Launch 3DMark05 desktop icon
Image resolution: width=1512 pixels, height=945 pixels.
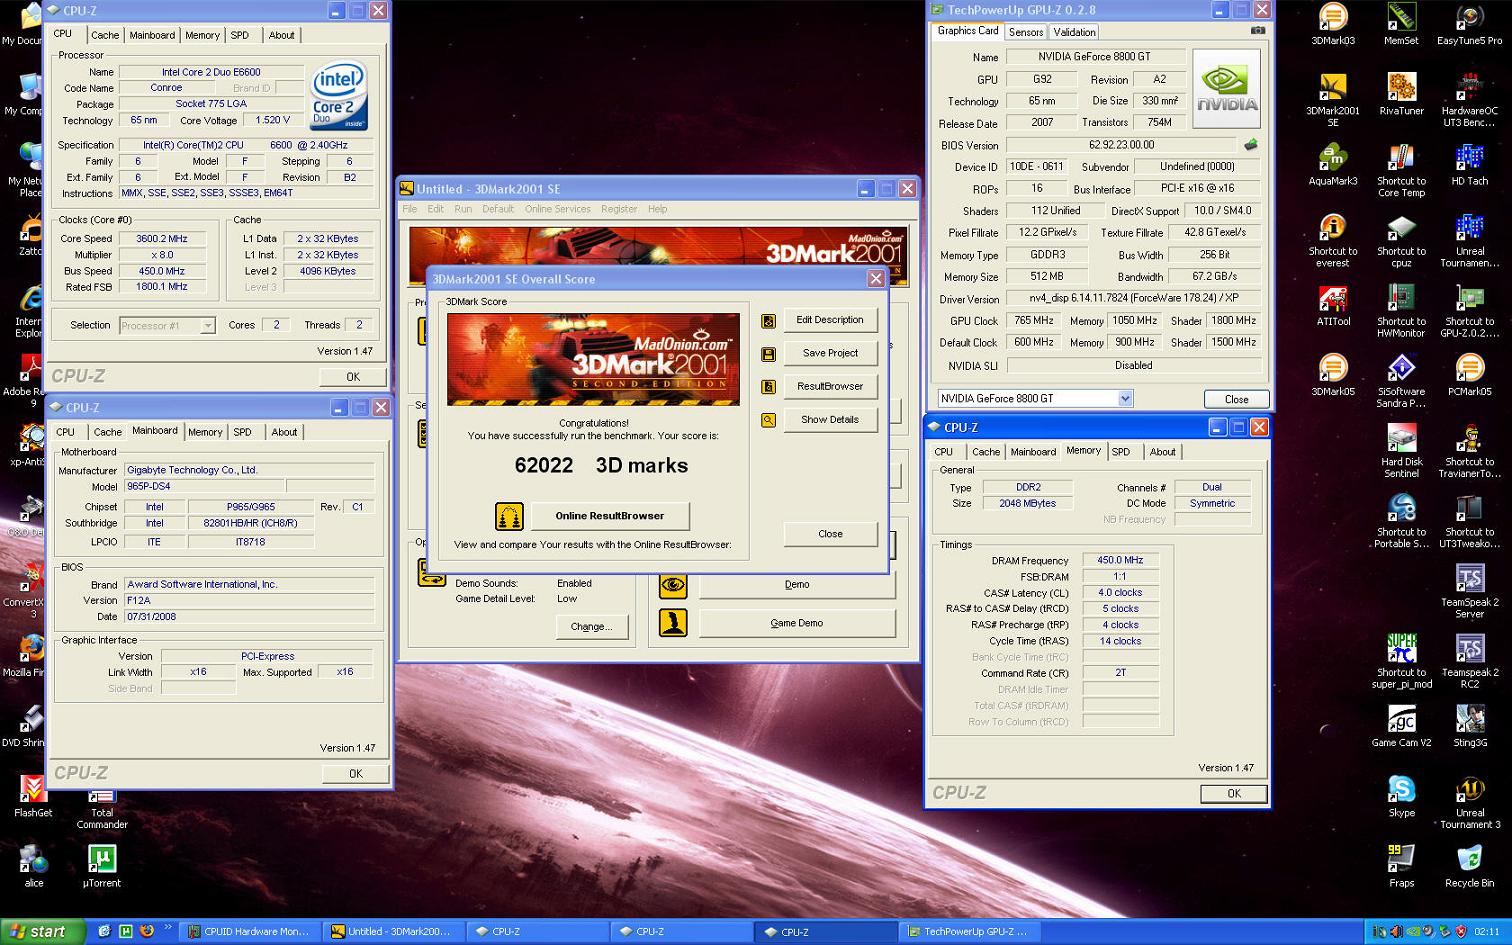pos(1332,375)
